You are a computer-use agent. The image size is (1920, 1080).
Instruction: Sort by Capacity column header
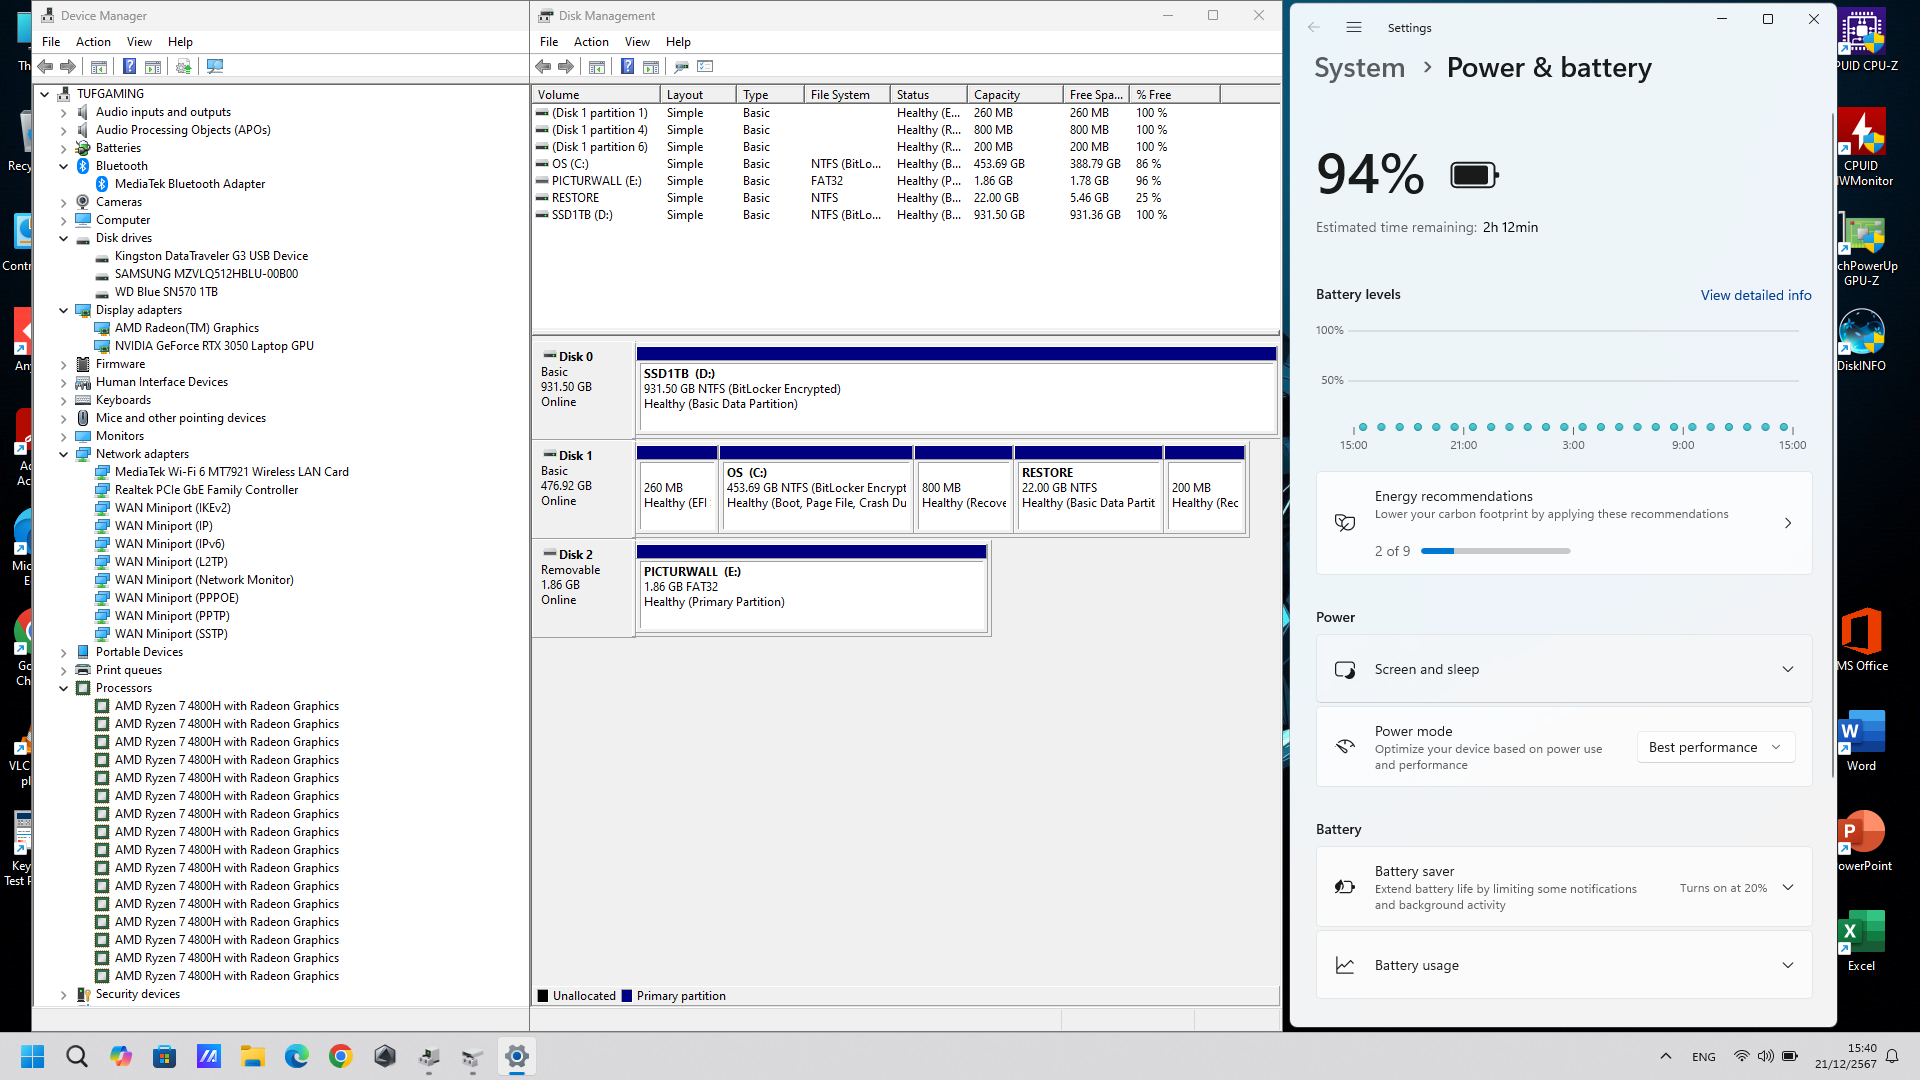coord(1015,95)
